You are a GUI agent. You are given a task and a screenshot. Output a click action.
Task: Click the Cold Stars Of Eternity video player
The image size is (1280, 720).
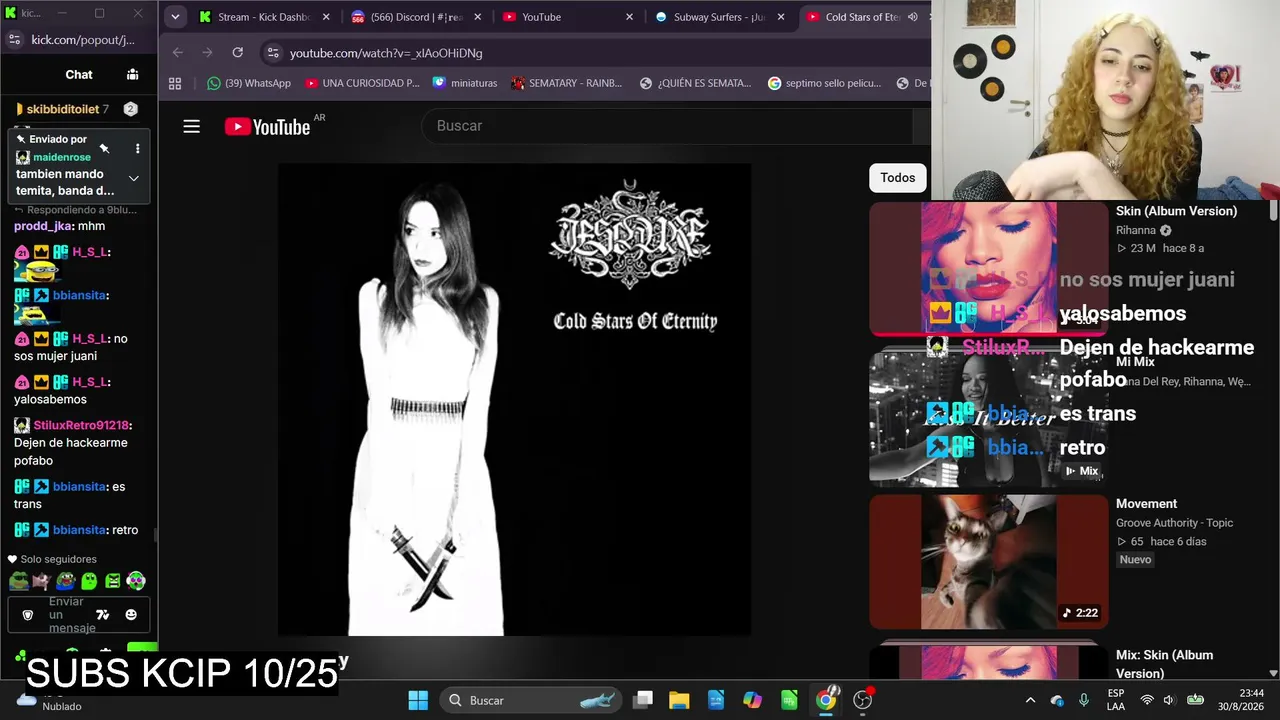click(514, 399)
